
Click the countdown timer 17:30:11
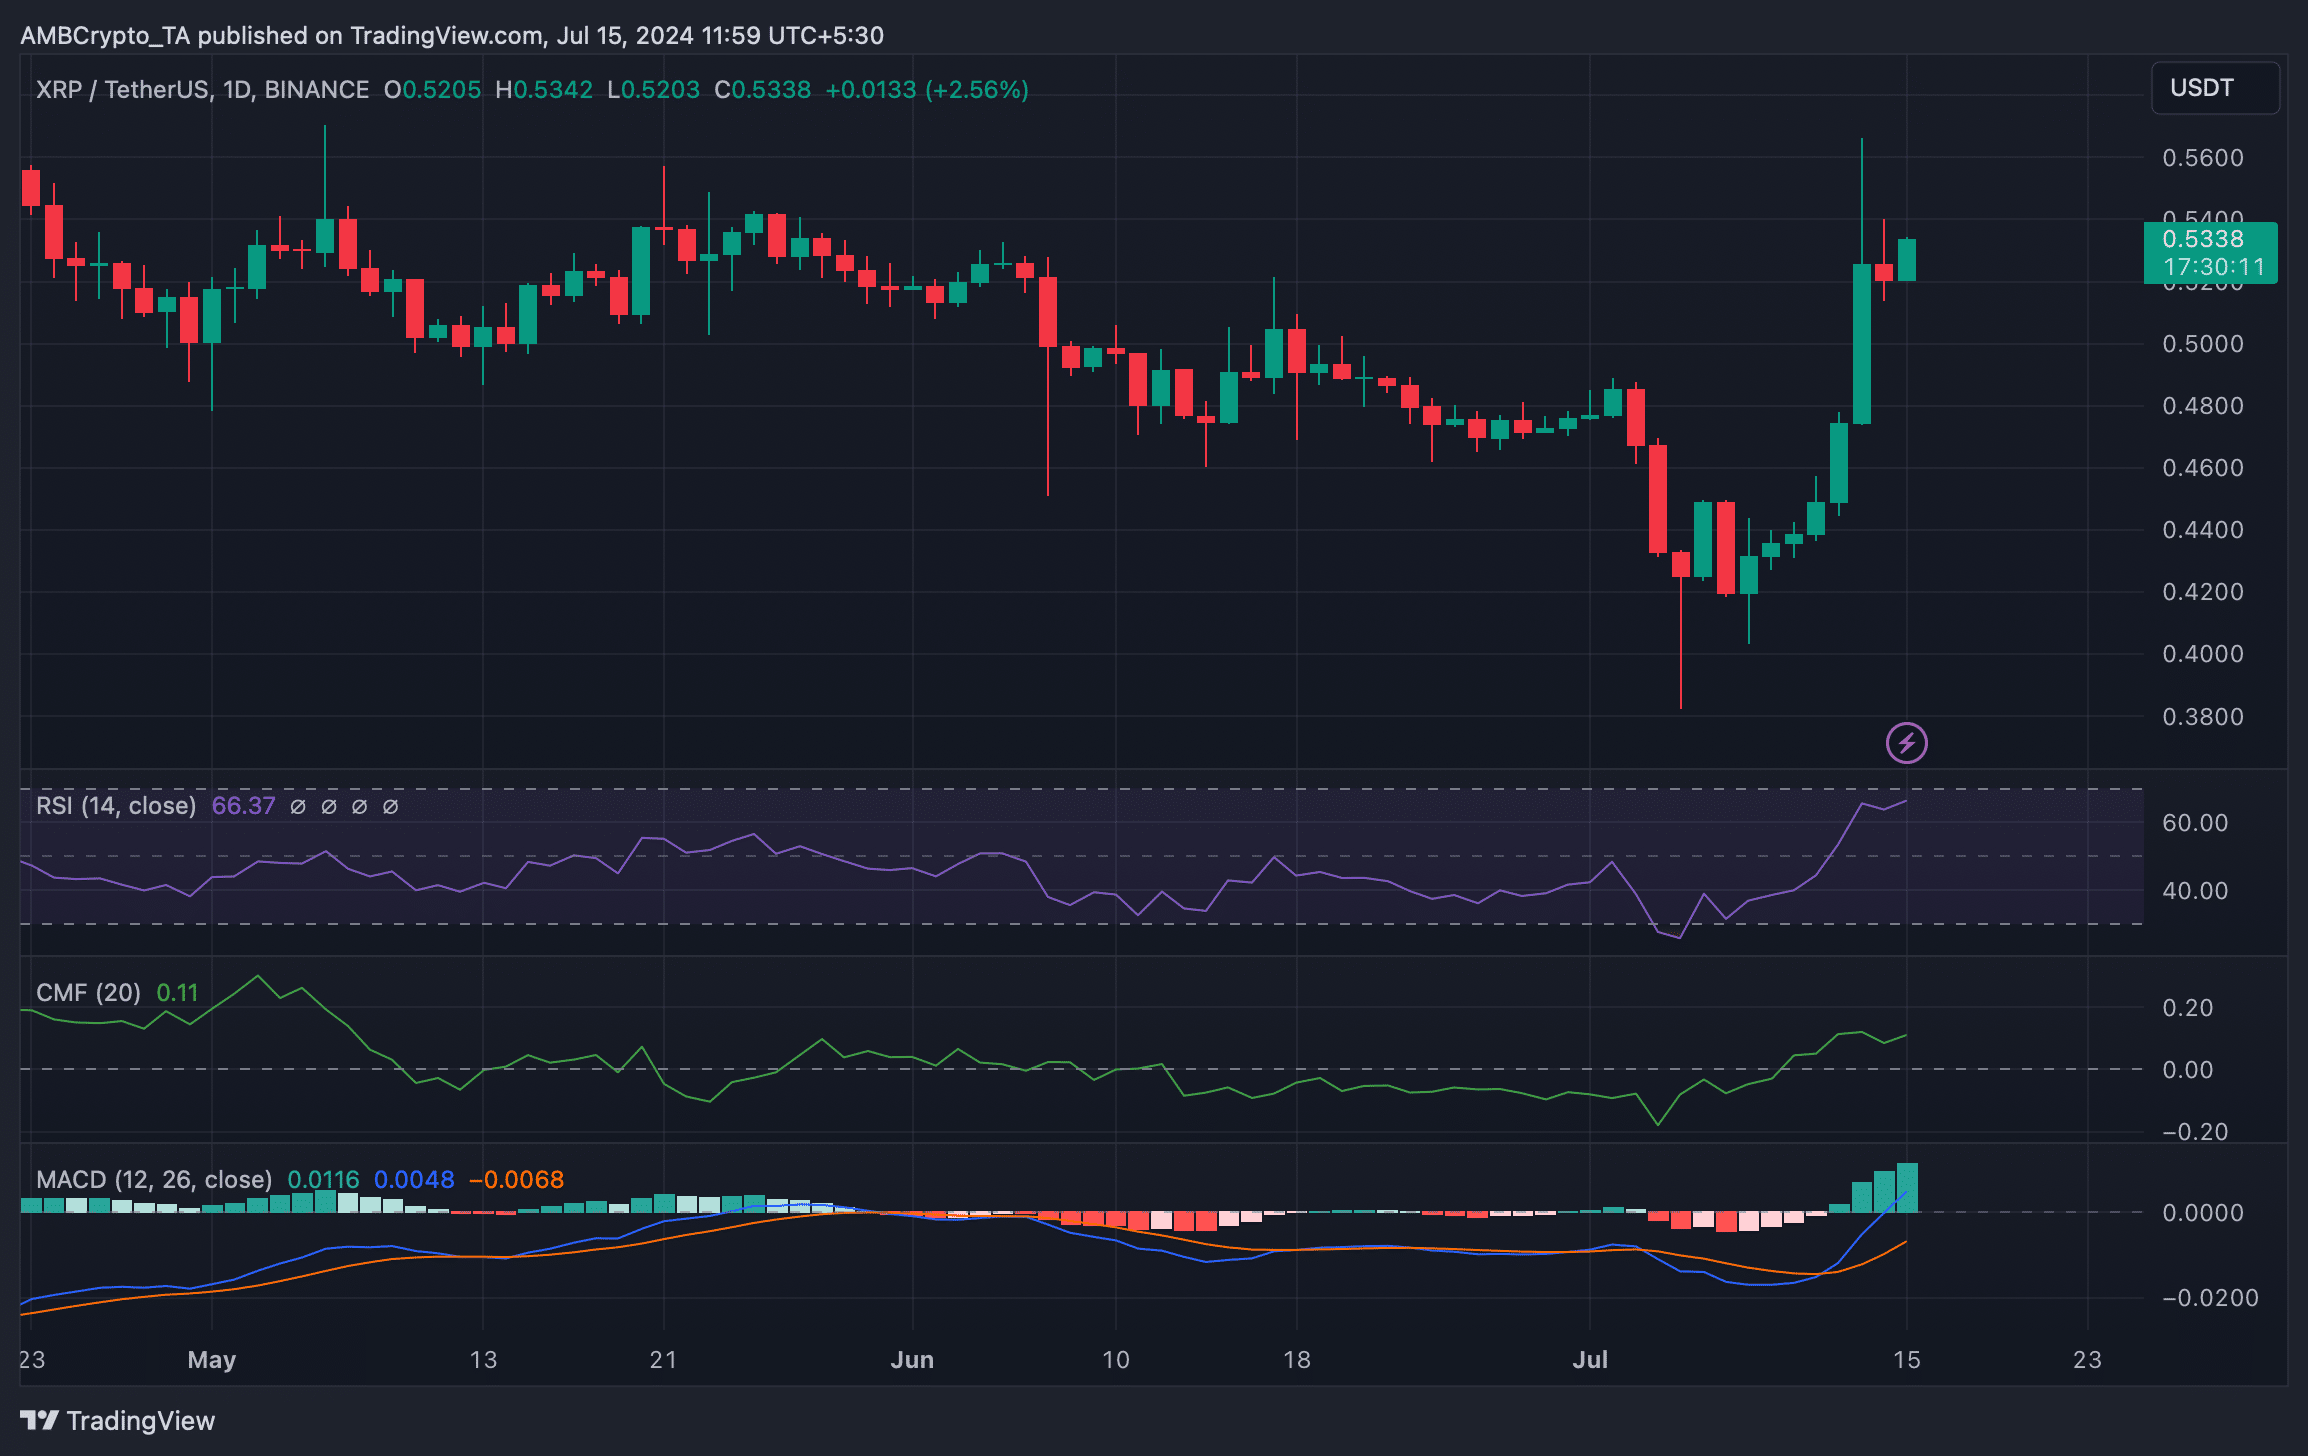click(2212, 267)
